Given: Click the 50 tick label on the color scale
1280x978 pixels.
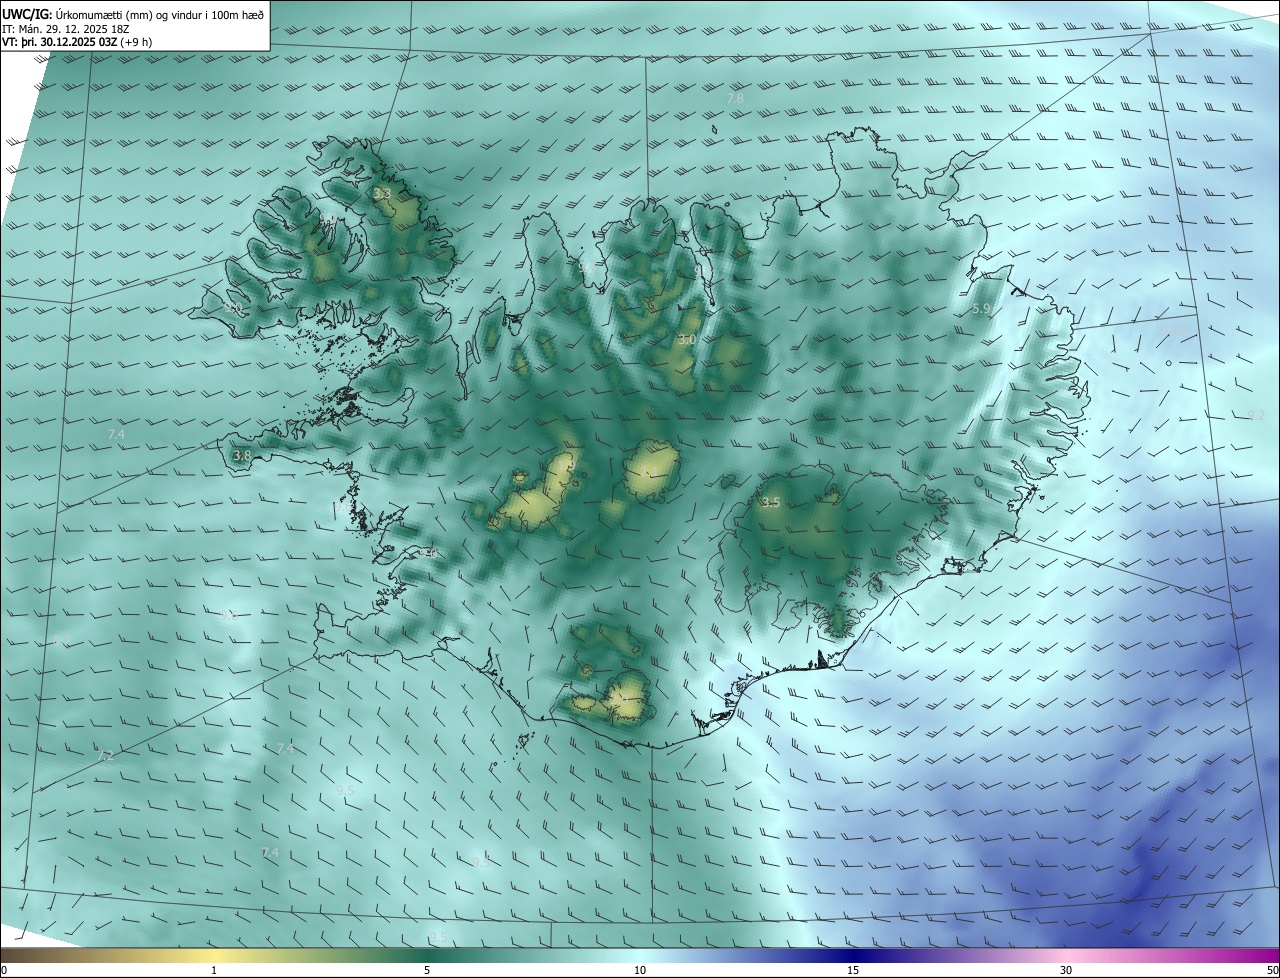Looking at the screenshot, I should [x=1272, y=970].
